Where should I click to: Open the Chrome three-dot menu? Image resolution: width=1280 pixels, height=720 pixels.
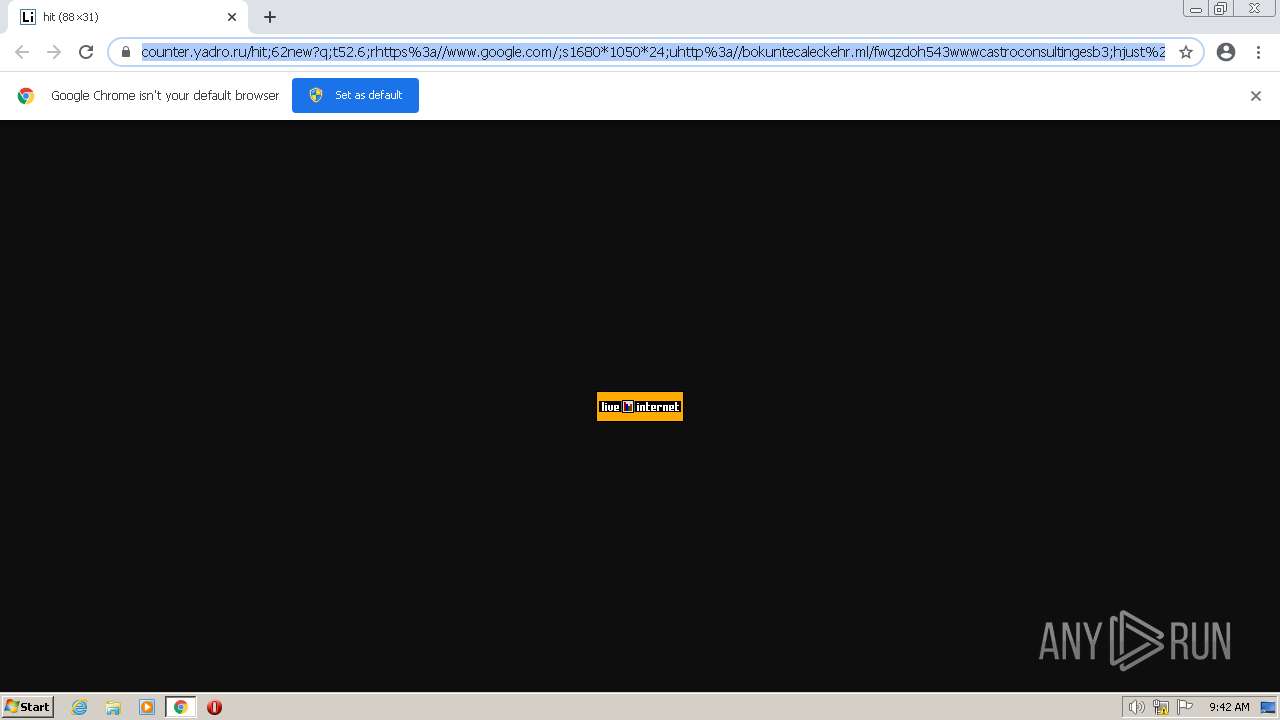[1258, 52]
